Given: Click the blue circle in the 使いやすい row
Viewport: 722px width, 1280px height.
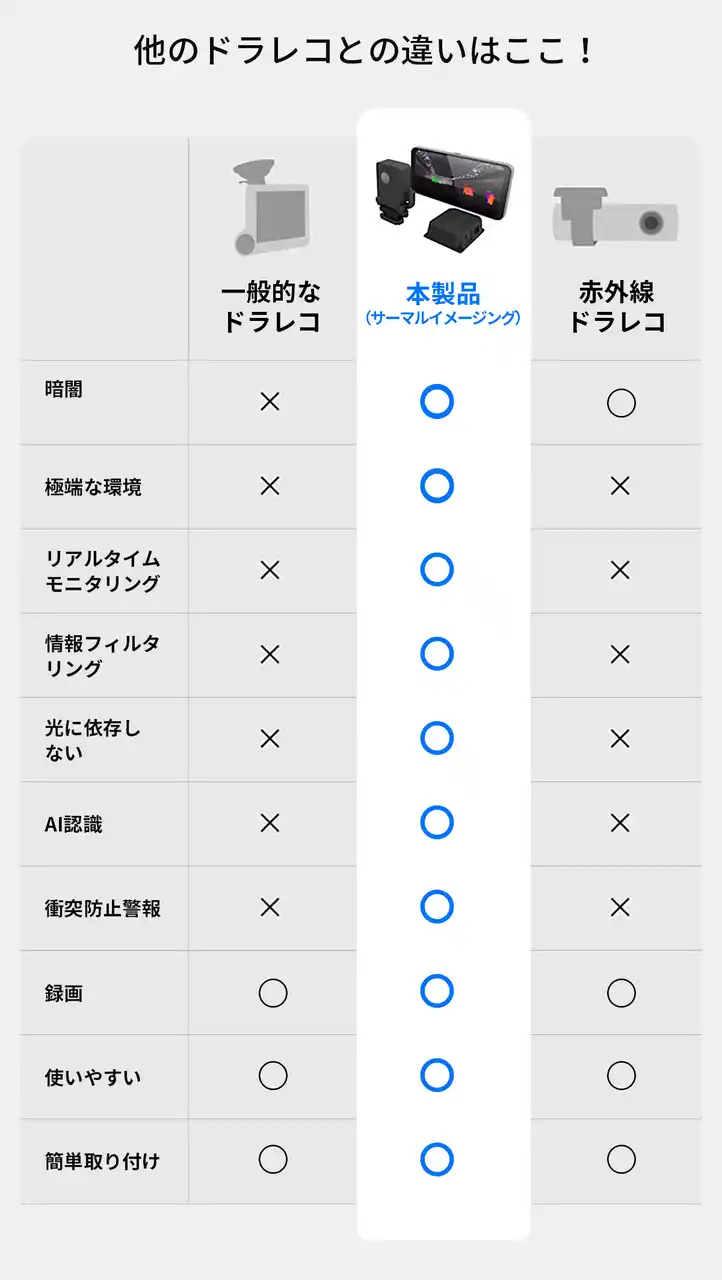Looking at the screenshot, I should [x=437, y=1075].
